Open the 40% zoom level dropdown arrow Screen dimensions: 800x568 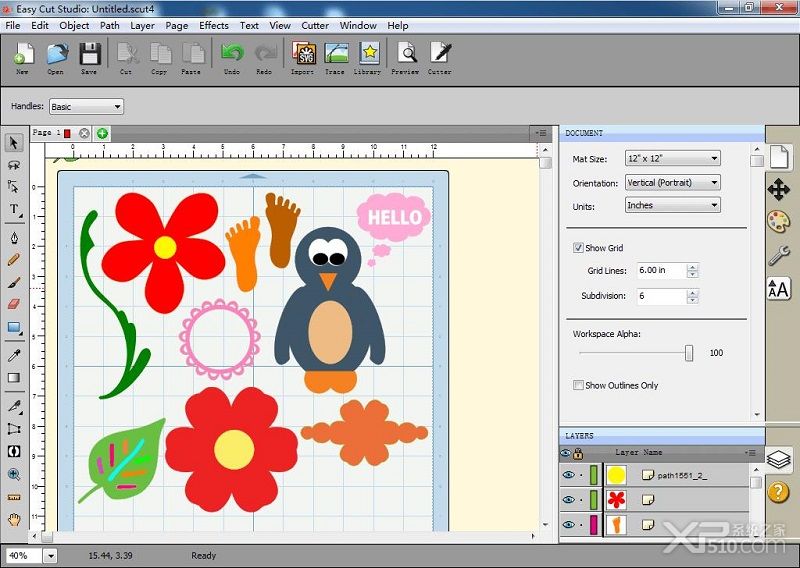coord(51,556)
